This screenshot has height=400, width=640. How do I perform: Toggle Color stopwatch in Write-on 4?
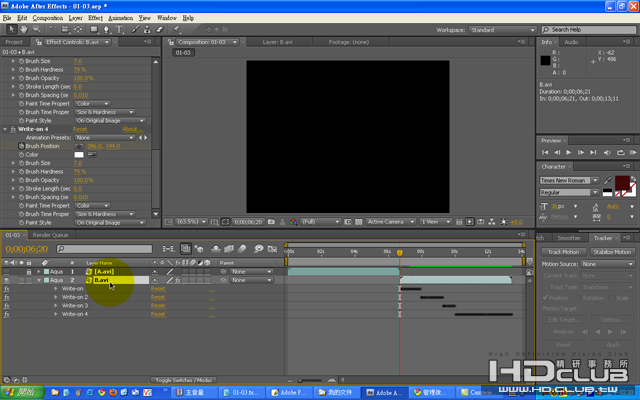coord(21,155)
